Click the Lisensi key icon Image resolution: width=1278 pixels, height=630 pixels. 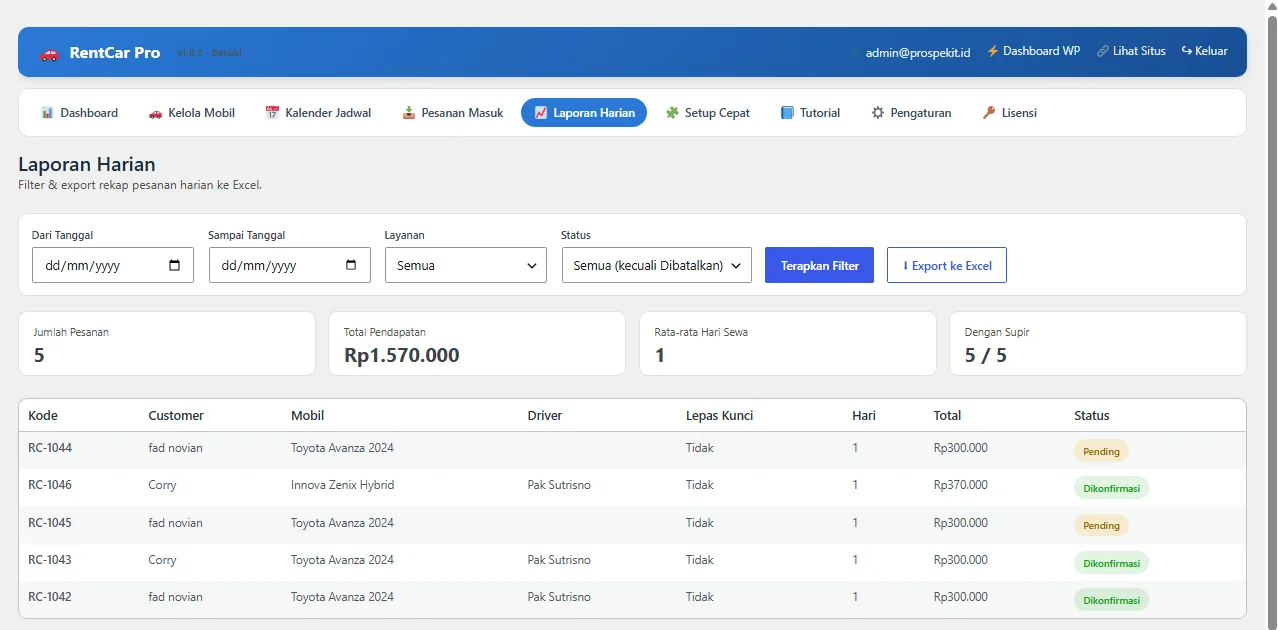click(x=989, y=113)
